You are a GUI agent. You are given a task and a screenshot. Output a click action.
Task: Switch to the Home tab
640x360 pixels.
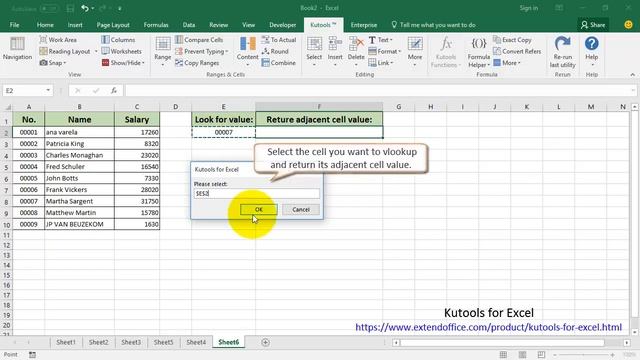[x=45, y=25]
